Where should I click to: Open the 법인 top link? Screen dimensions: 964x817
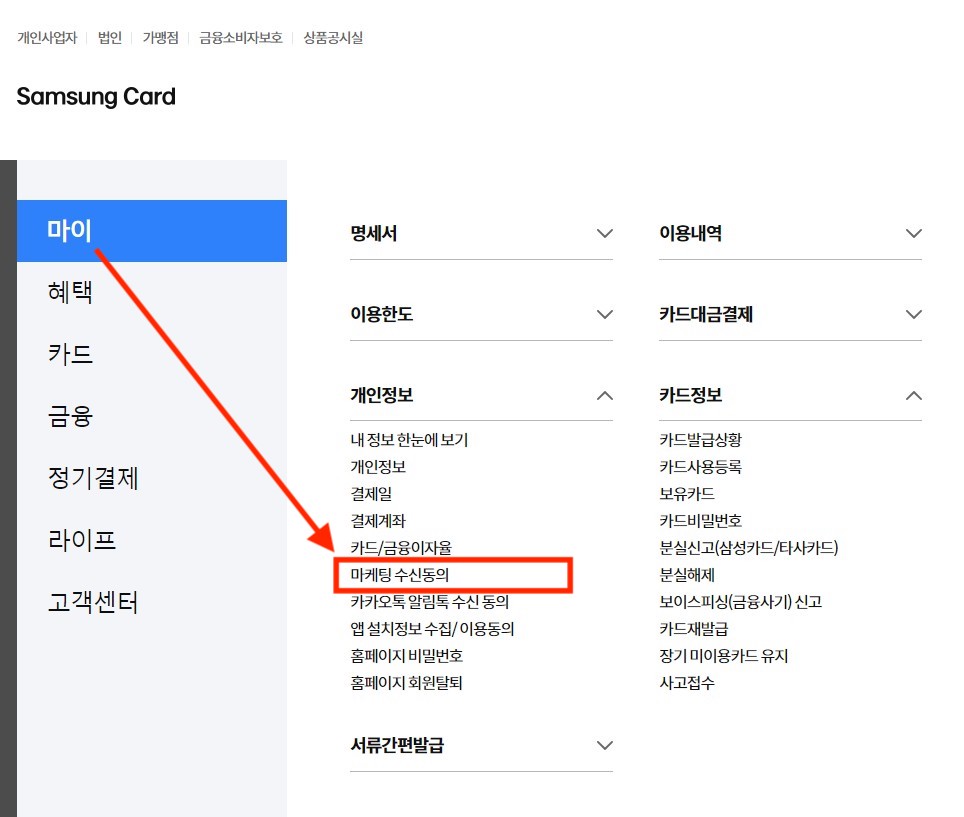tap(109, 38)
